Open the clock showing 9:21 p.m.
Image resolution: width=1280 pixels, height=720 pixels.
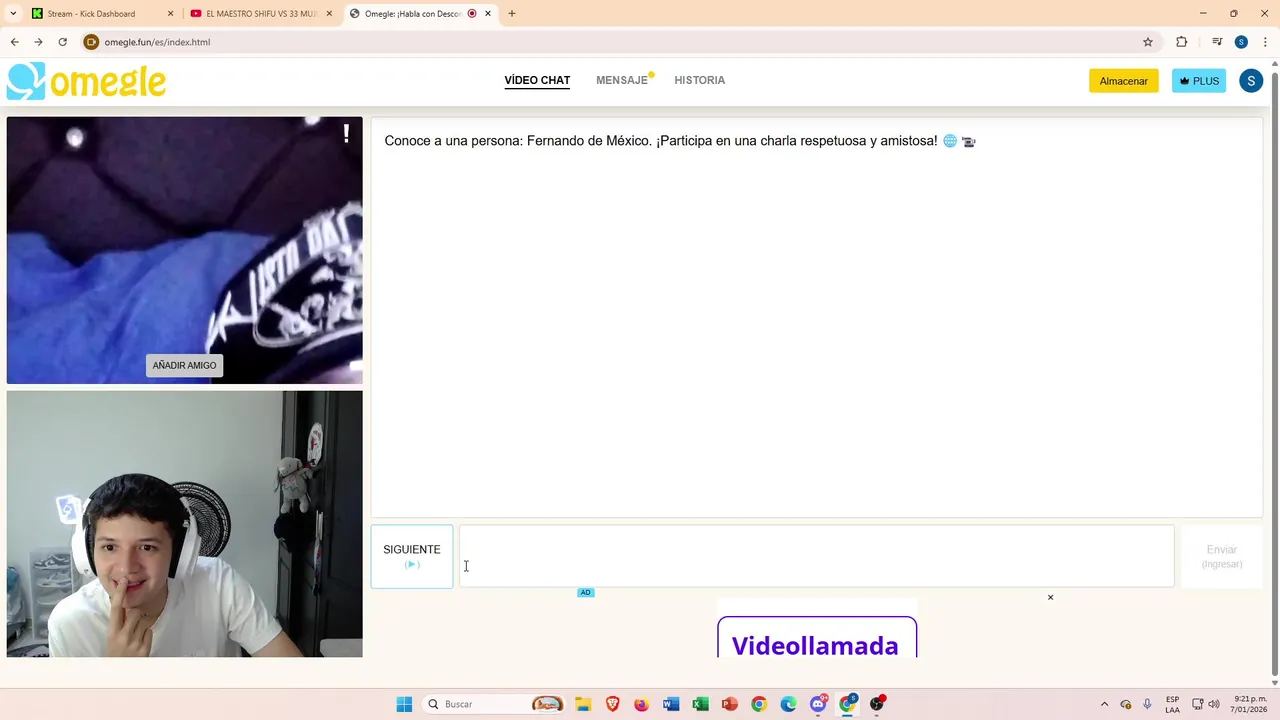coord(1250,704)
